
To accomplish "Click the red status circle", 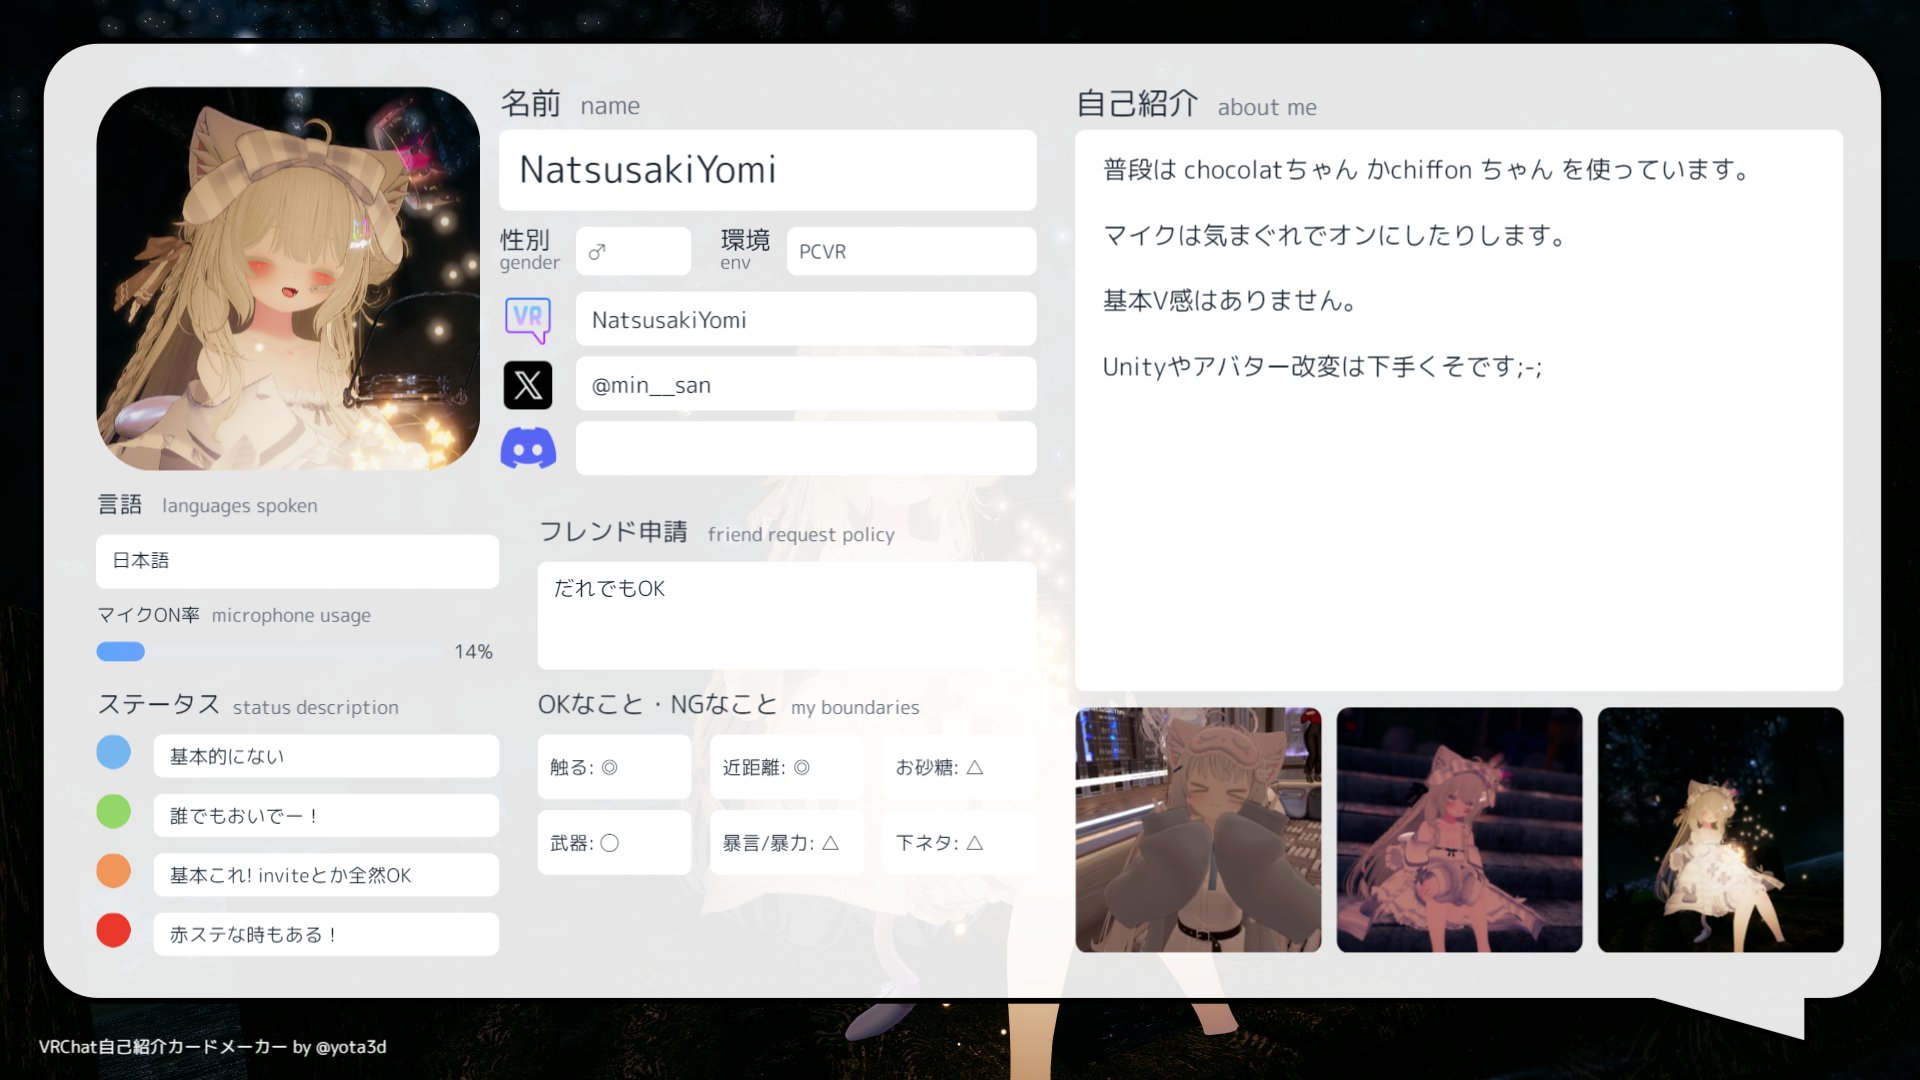I will [114, 930].
